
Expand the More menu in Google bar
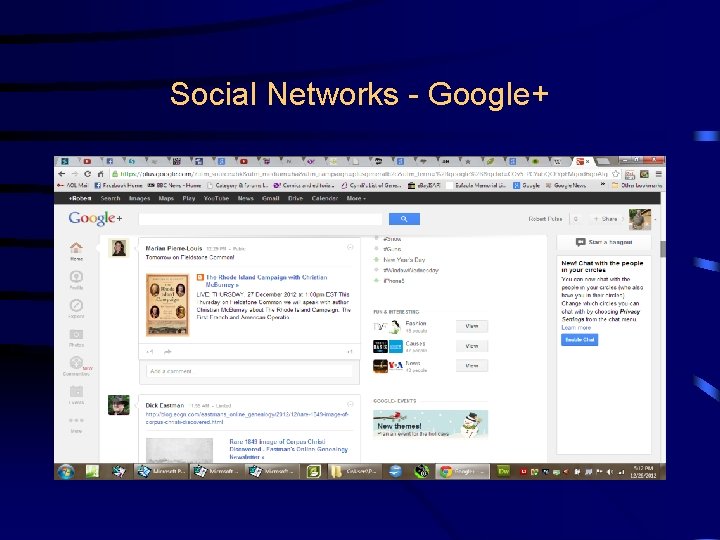pos(356,198)
